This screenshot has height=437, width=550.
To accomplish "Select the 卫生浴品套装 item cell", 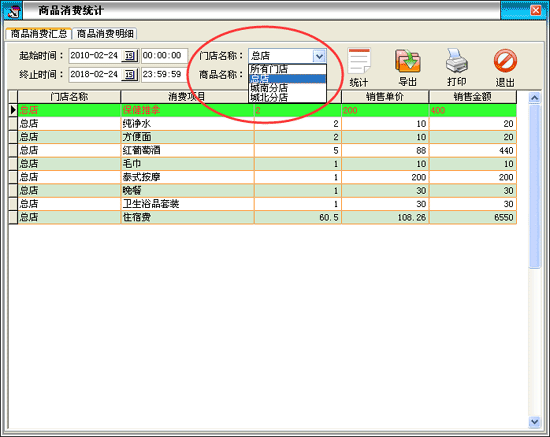I will pos(187,204).
